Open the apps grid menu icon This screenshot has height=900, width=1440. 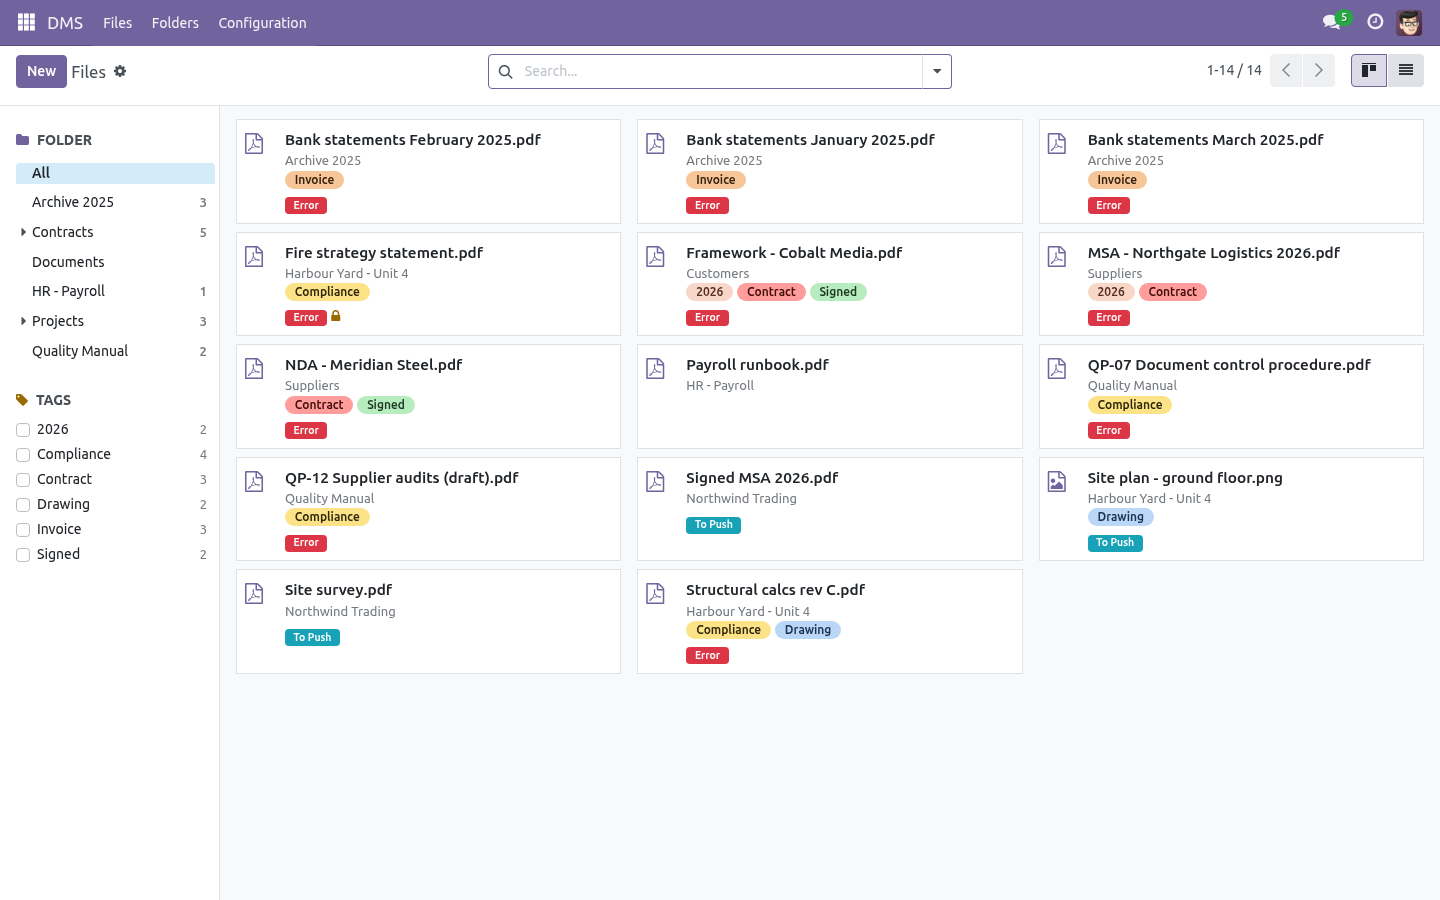pos(27,22)
